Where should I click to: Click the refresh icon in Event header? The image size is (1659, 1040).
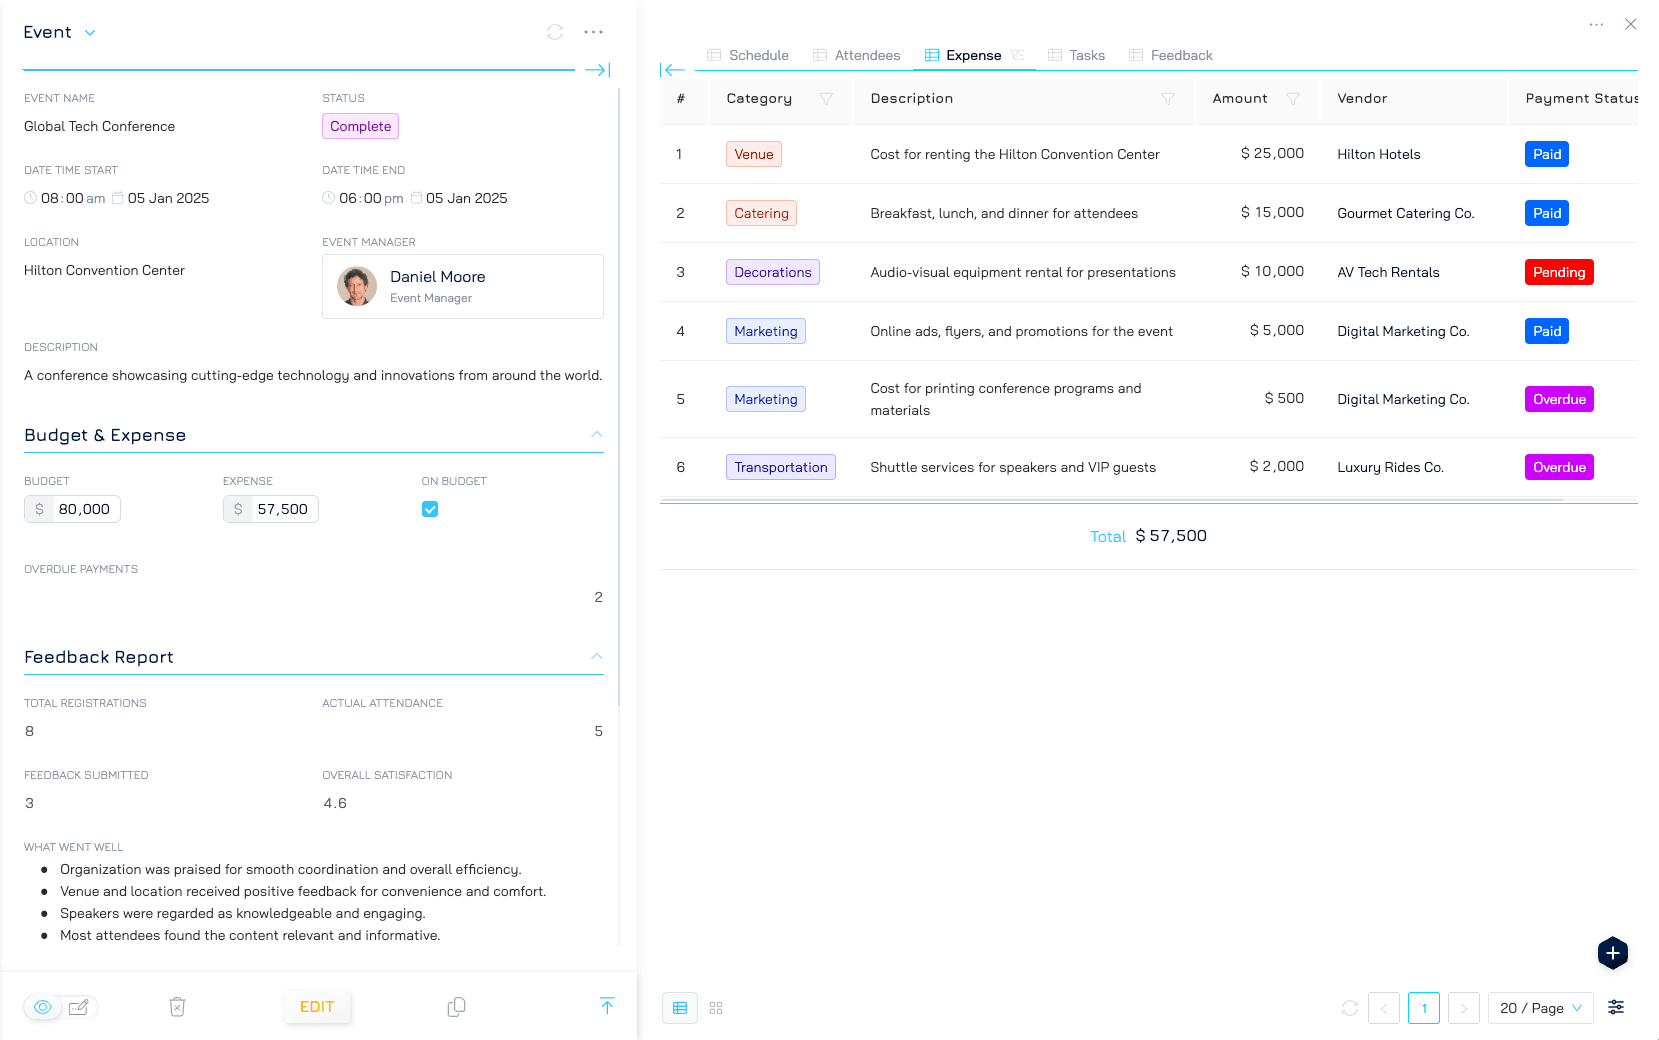point(555,32)
